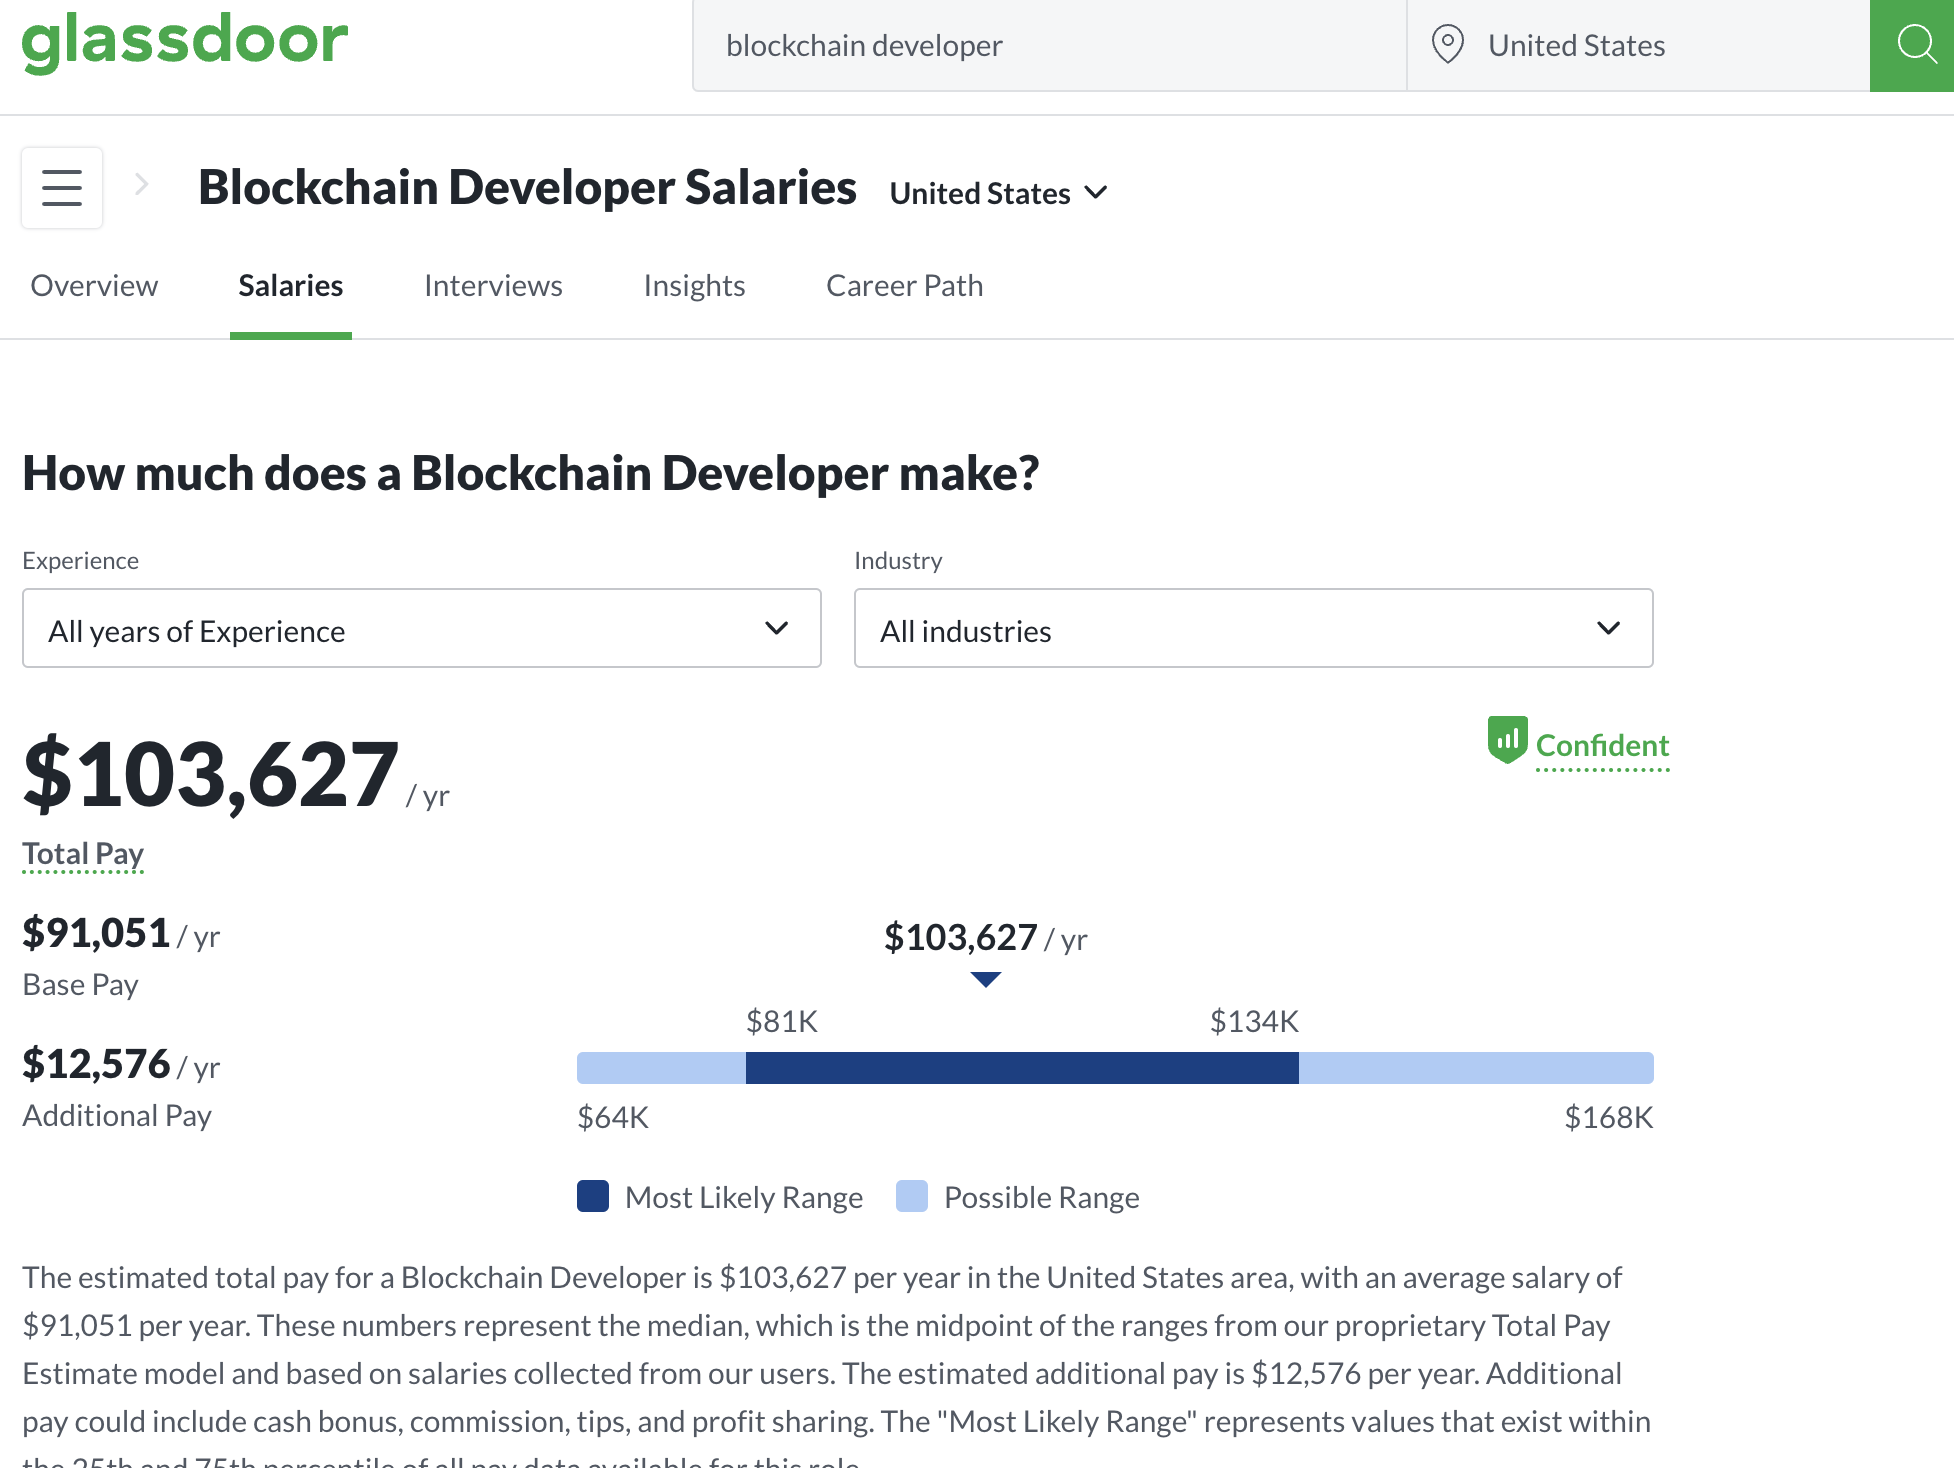Image resolution: width=1954 pixels, height=1468 pixels.
Task: Click the blockchain developer search field
Action: coord(1048,46)
